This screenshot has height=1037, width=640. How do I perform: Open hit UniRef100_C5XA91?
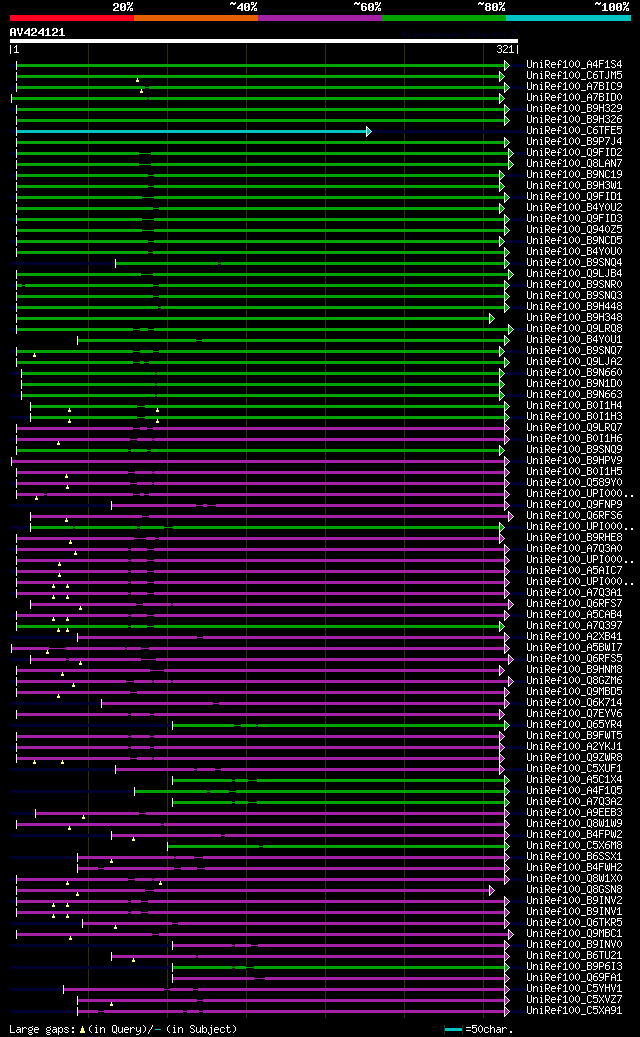click(x=574, y=1011)
